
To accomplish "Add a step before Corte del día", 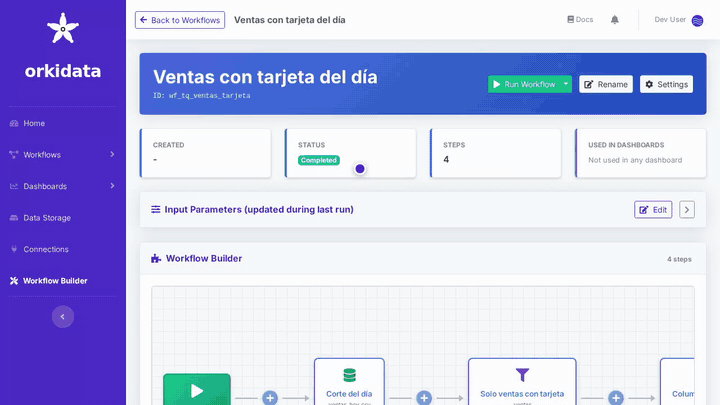I will pos(270,398).
